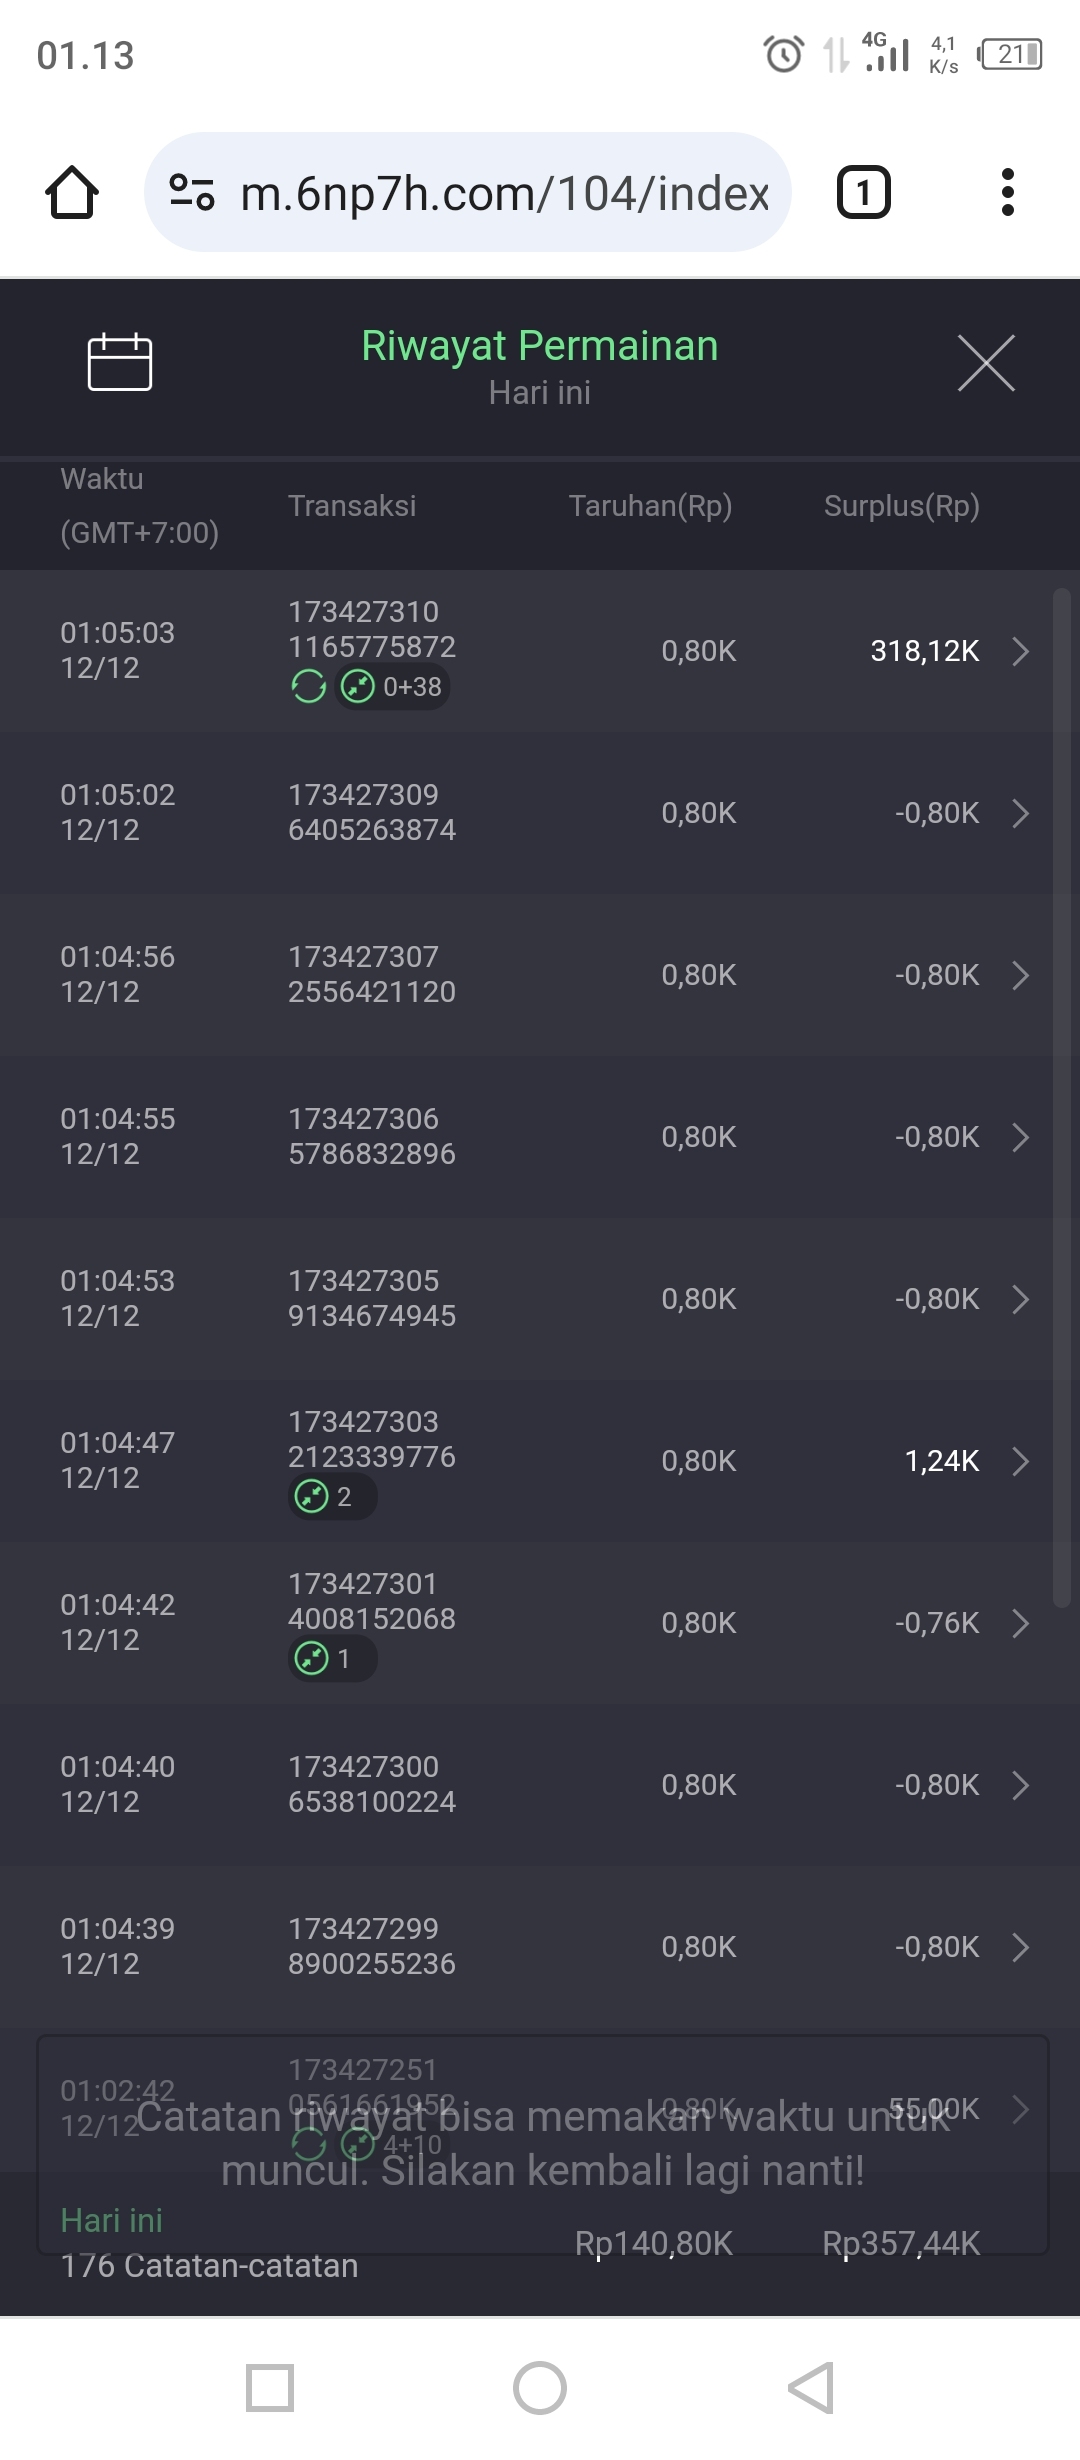Tap the 0+38 free spin badge

393,687
